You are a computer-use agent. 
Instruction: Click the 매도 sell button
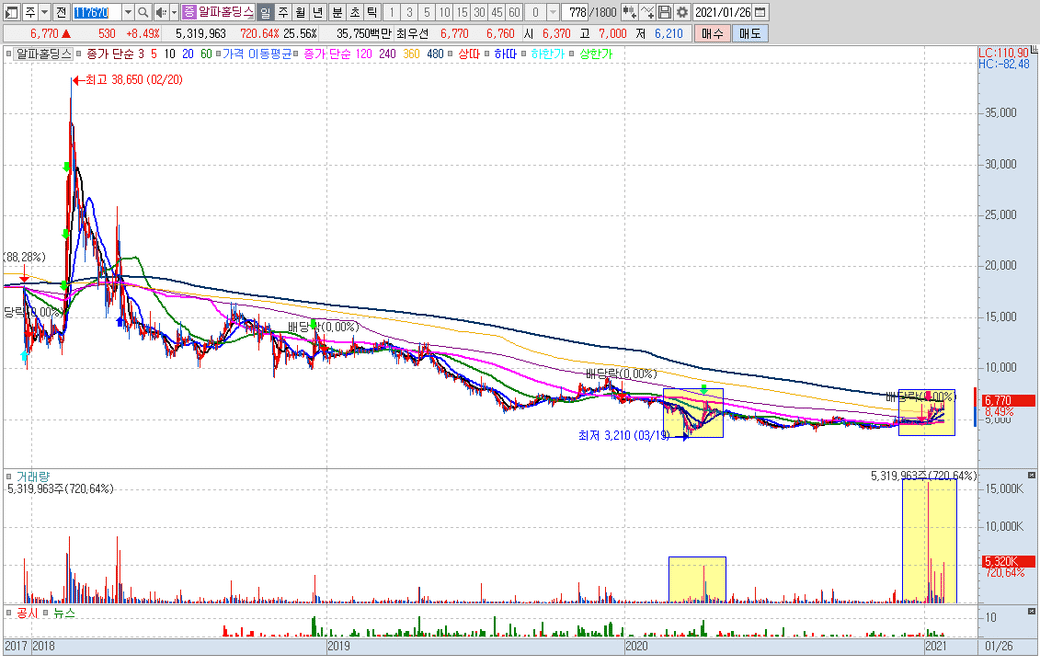[x=749, y=33]
